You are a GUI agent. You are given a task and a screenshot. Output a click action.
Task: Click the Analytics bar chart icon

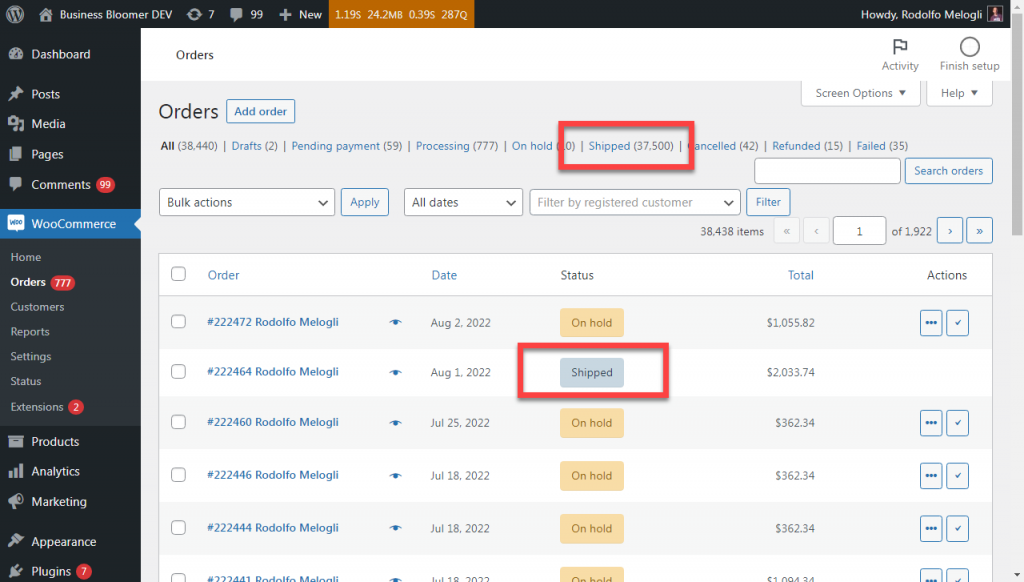16,471
